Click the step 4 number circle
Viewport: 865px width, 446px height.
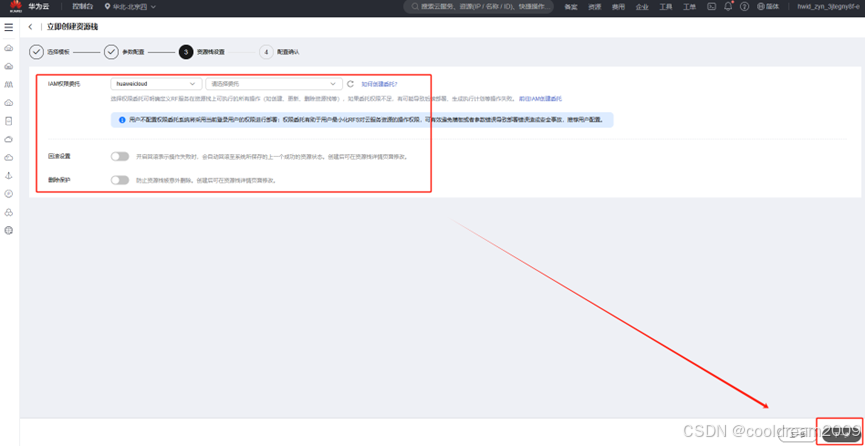(266, 52)
